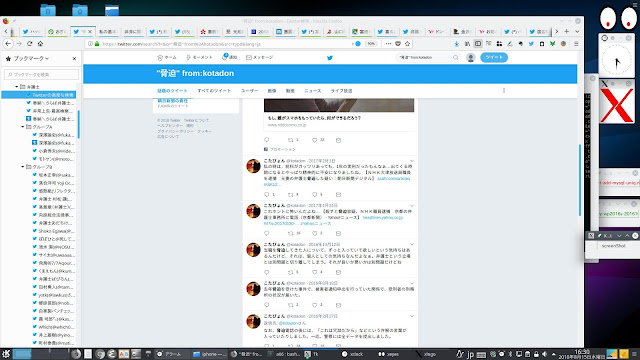This screenshot has height=360, width=640.
Task: Open the @kotadon reply mention link
Action: pyautogui.click(x=289, y=323)
